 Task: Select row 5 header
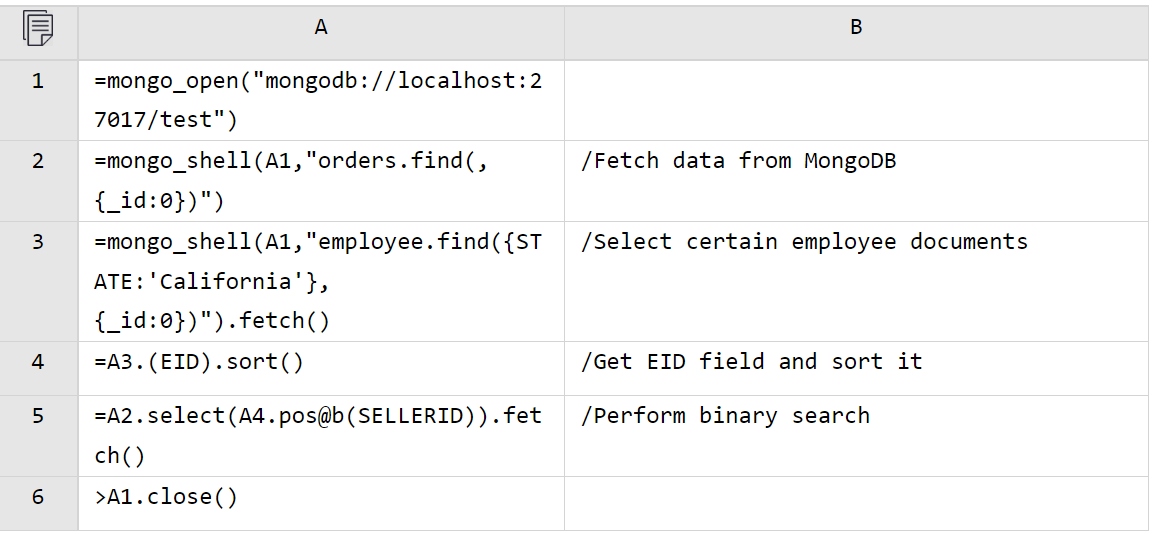38,415
